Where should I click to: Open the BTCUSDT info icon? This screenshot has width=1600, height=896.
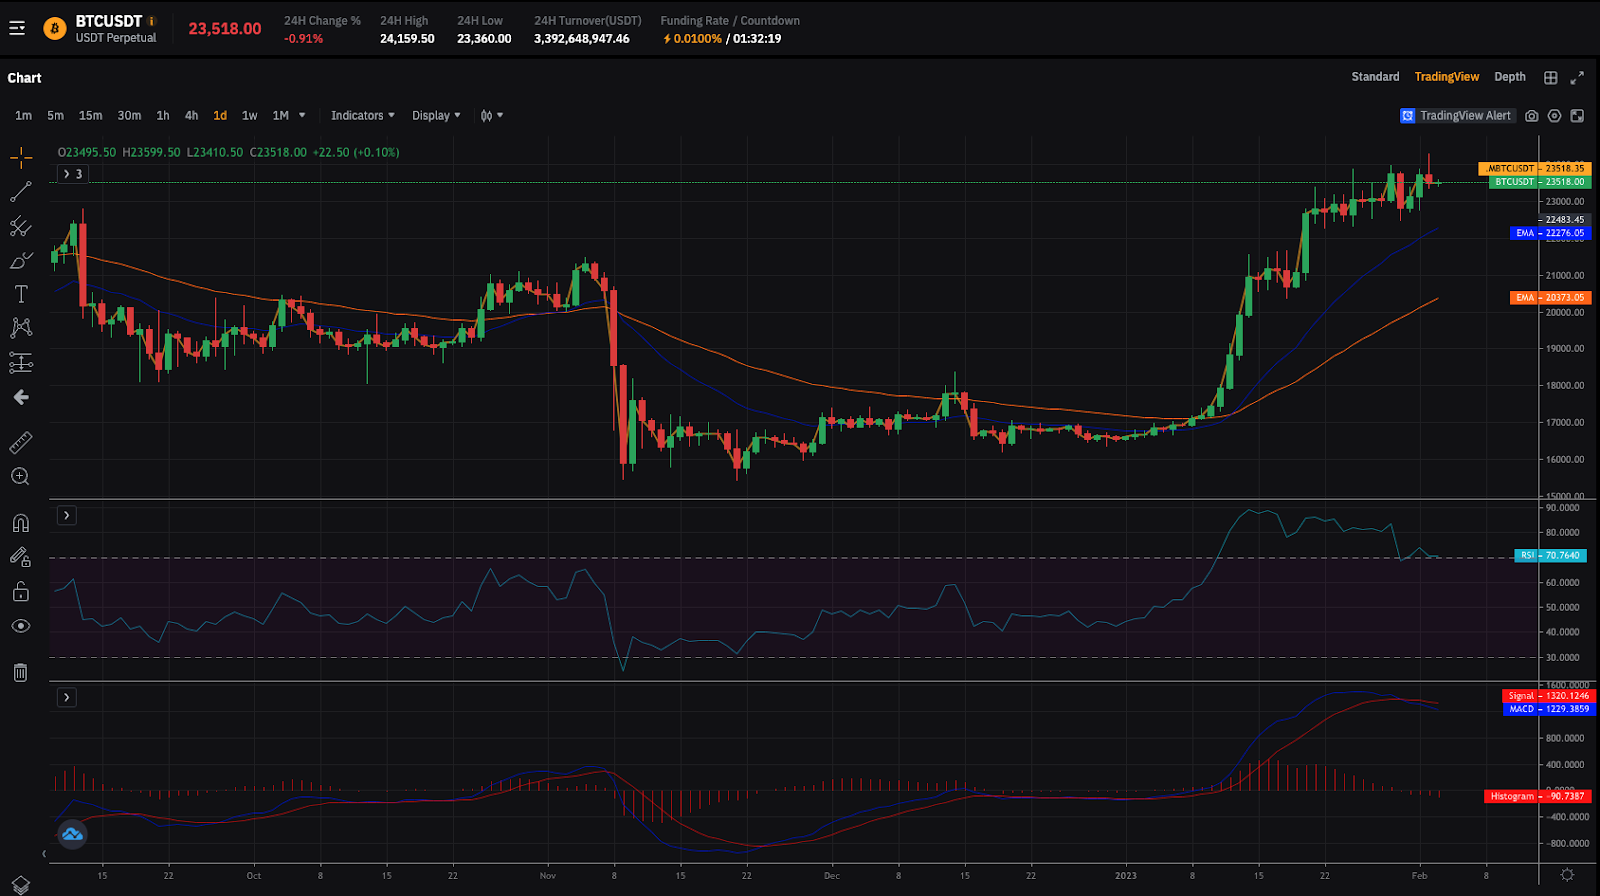152,21
